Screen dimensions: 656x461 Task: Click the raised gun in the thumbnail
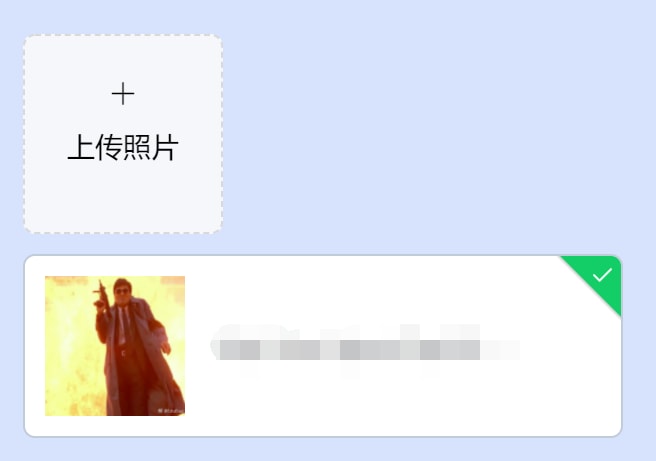[x=101, y=295]
